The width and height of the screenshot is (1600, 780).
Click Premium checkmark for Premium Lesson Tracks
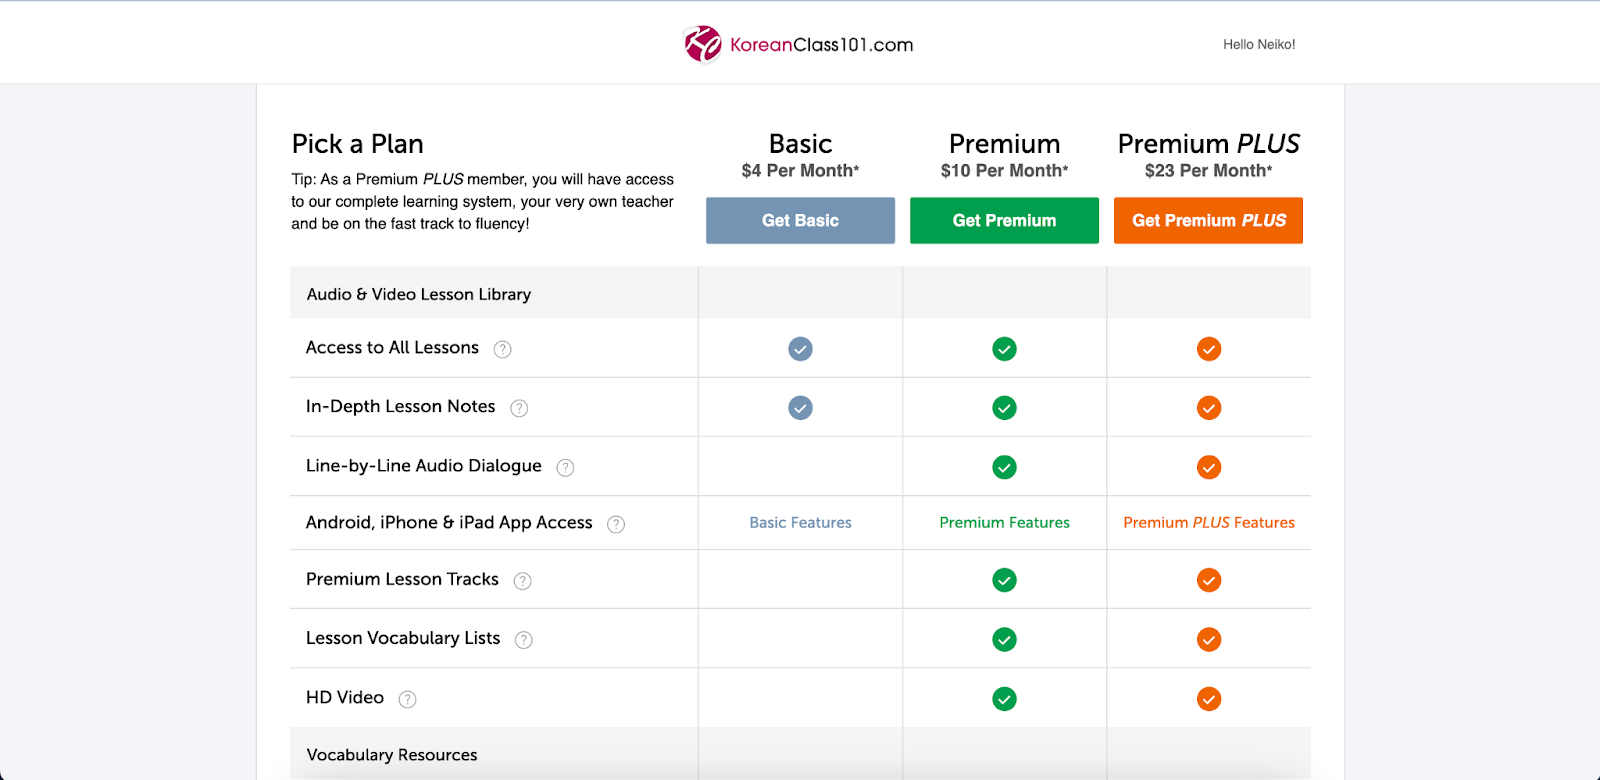[x=1004, y=580]
